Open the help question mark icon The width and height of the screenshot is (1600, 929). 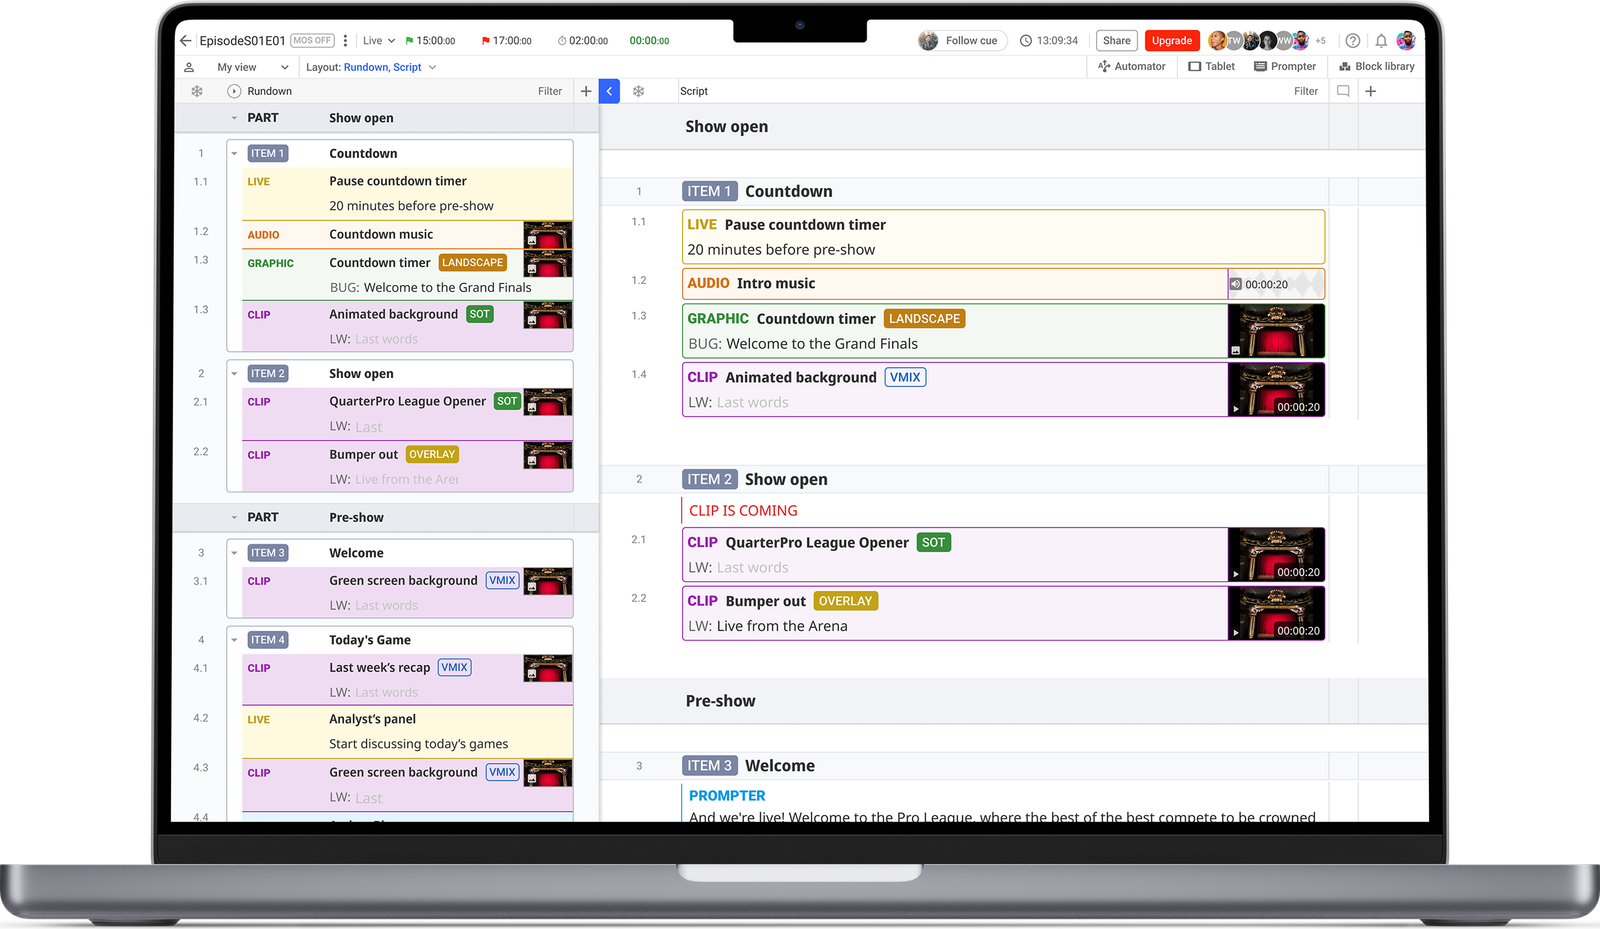point(1353,41)
